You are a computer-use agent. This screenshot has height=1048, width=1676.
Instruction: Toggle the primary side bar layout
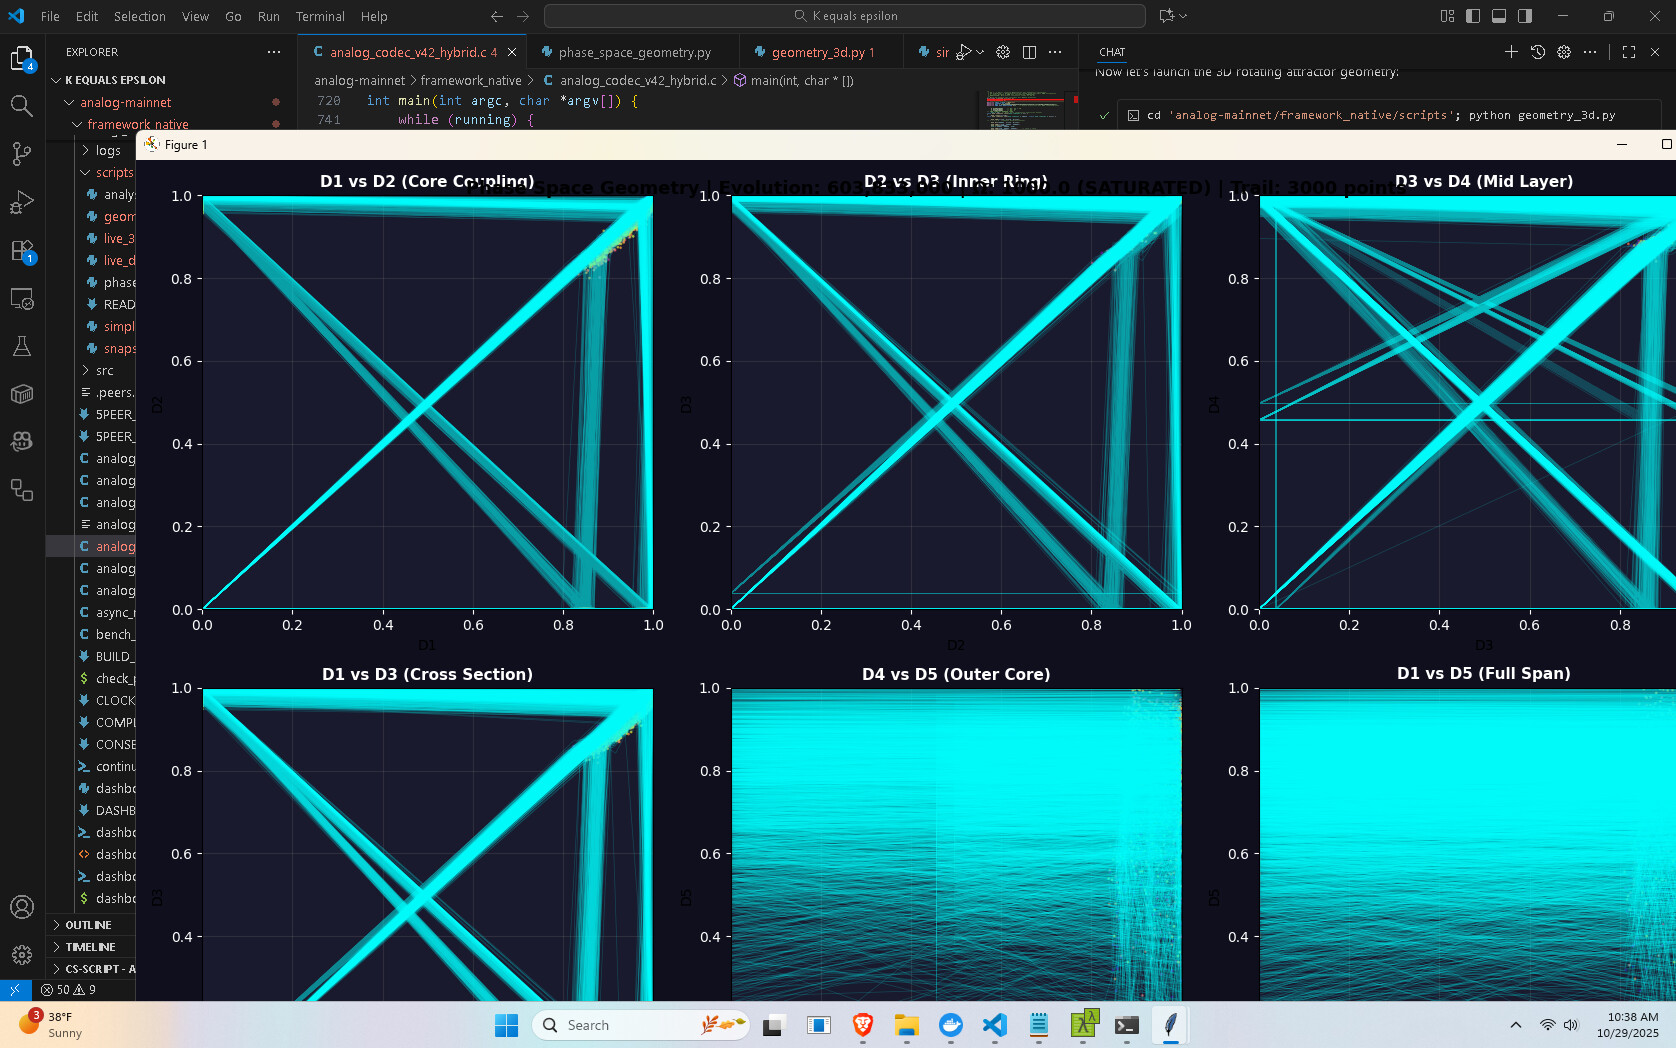coord(1473,16)
